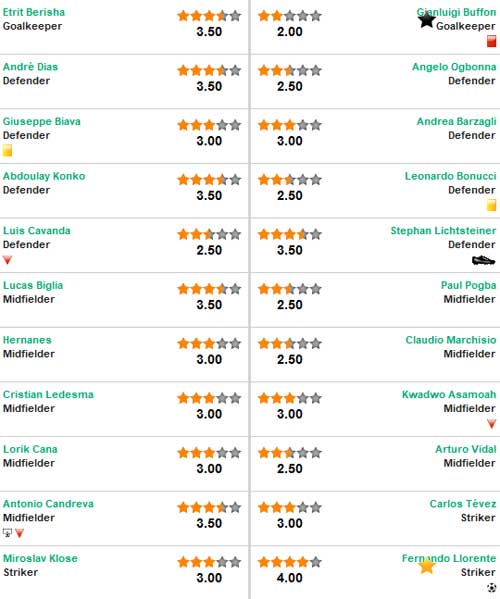Open Miroslav Klose's player link
Viewport: 500px width, 599px height.
[40, 559]
